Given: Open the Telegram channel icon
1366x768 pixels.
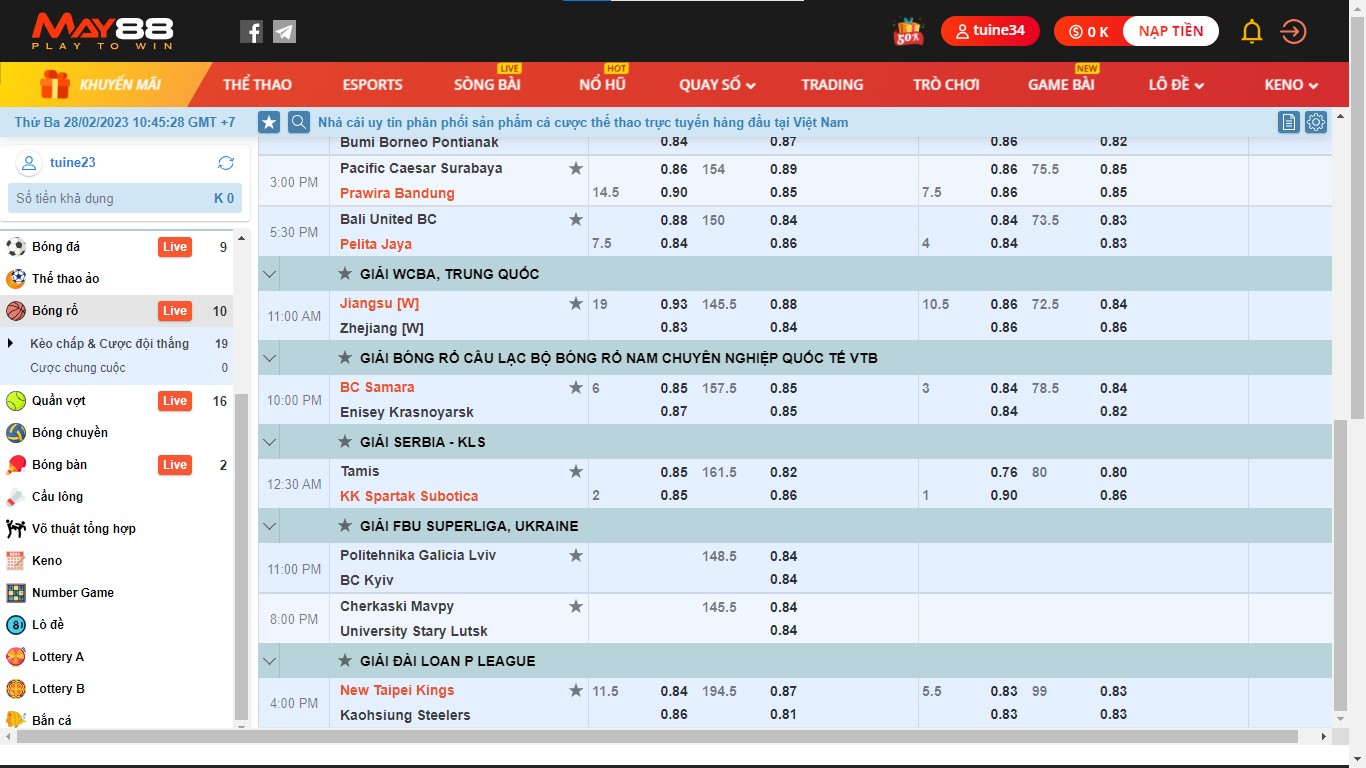Looking at the screenshot, I should tap(284, 32).
